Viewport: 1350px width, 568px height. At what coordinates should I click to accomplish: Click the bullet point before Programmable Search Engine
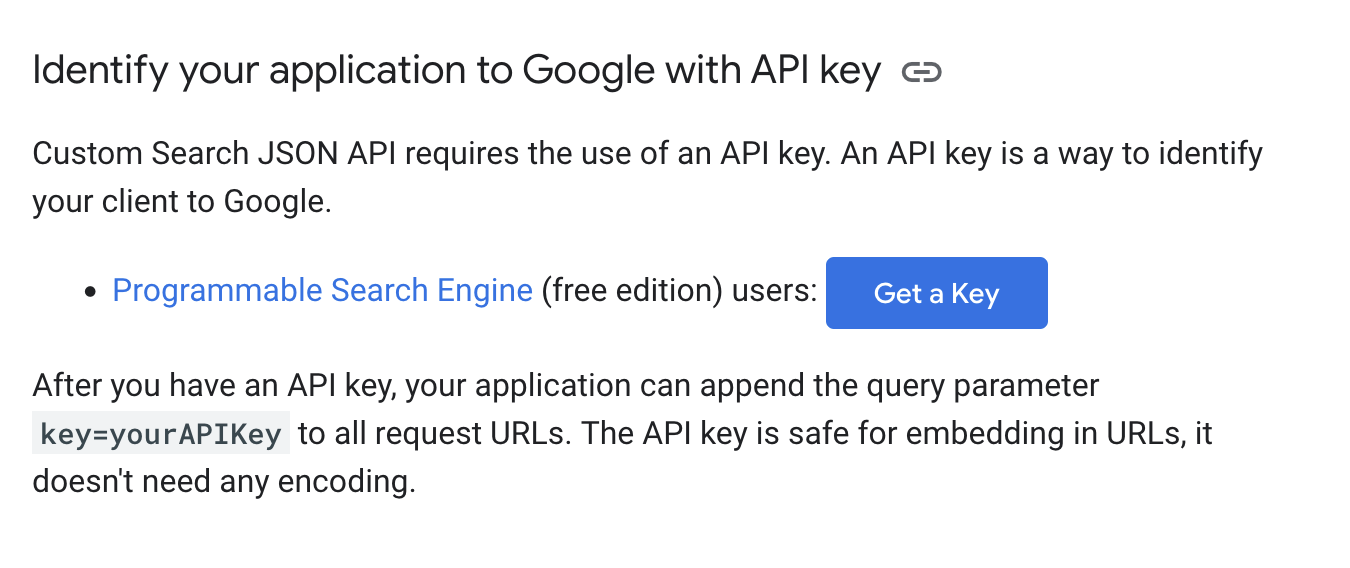tap(91, 293)
